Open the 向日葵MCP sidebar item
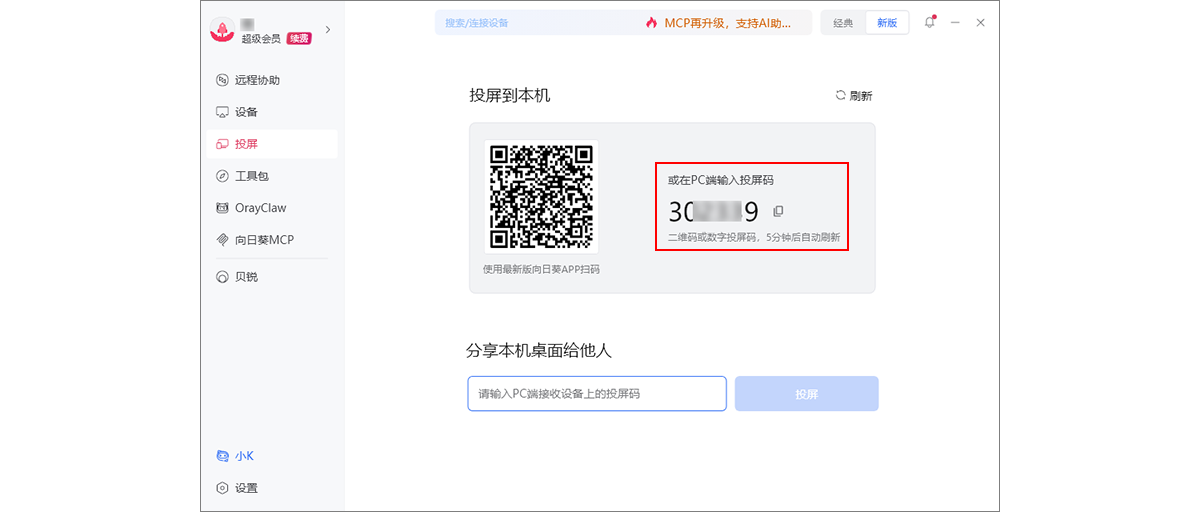1200x512 pixels. 272,240
